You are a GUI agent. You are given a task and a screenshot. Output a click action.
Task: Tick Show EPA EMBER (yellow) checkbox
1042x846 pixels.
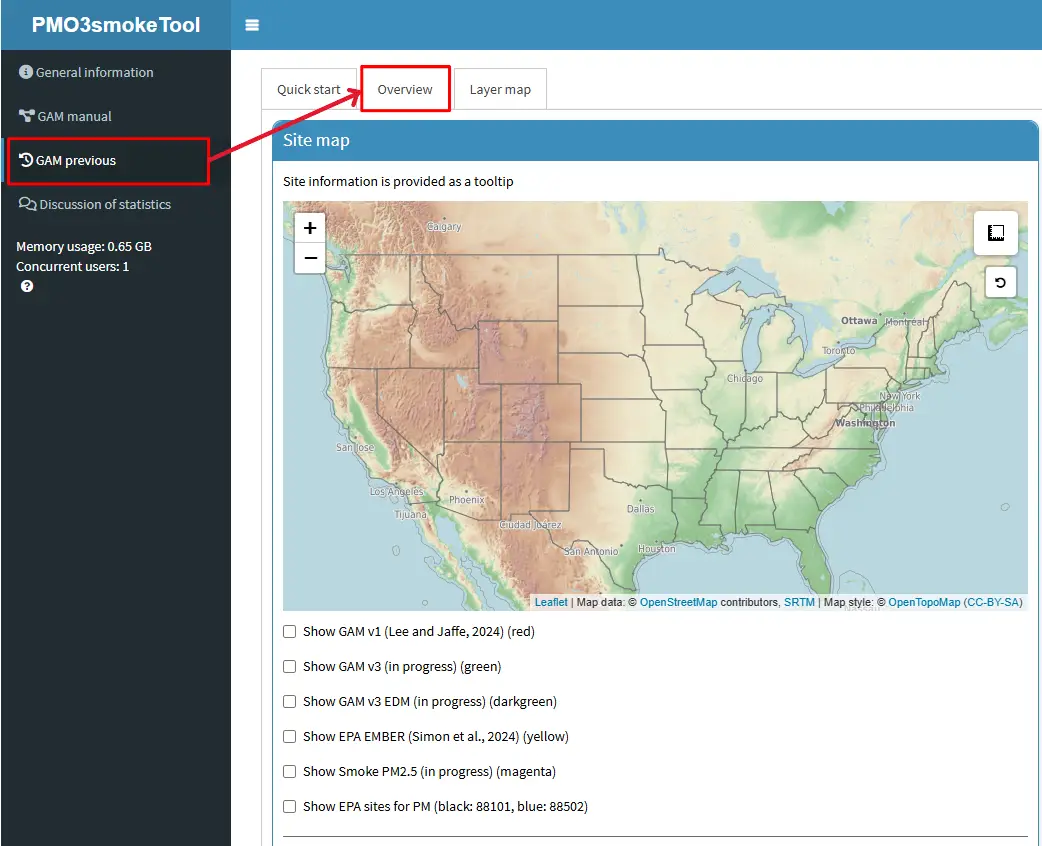[290, 737]
